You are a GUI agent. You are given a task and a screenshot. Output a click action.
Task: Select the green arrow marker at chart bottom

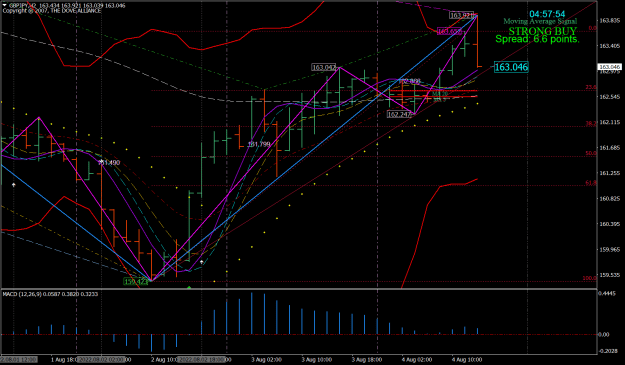click(x=189, y=287)
